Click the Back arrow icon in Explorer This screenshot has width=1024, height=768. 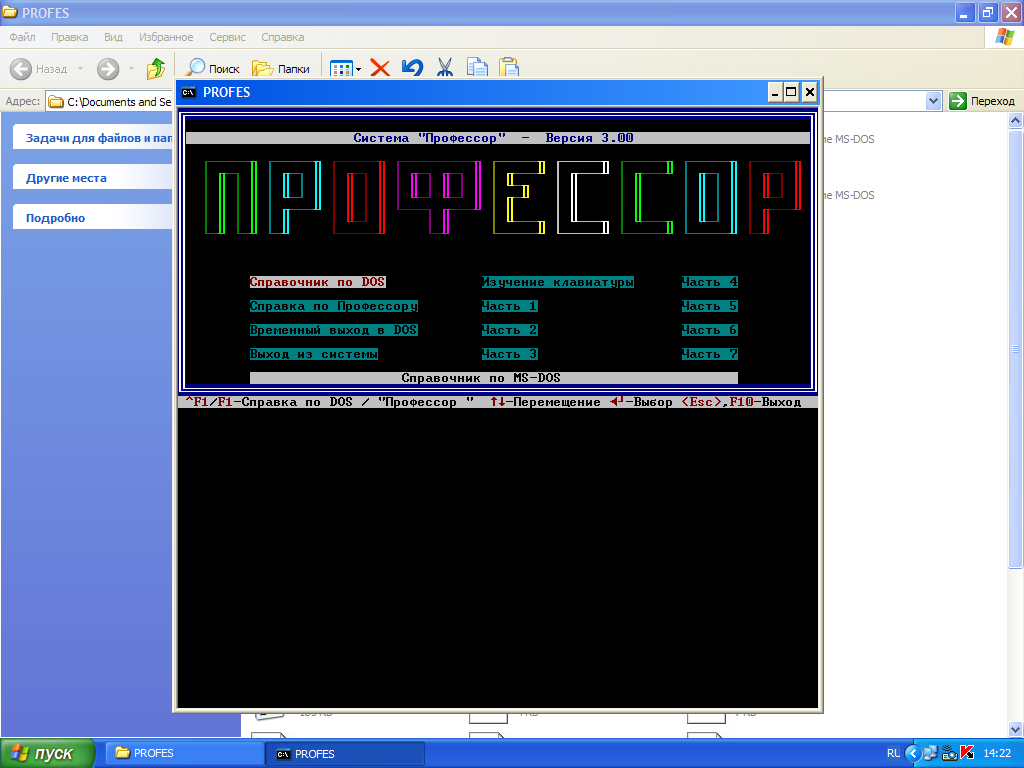pyautogui.click(x=21, y=69)
